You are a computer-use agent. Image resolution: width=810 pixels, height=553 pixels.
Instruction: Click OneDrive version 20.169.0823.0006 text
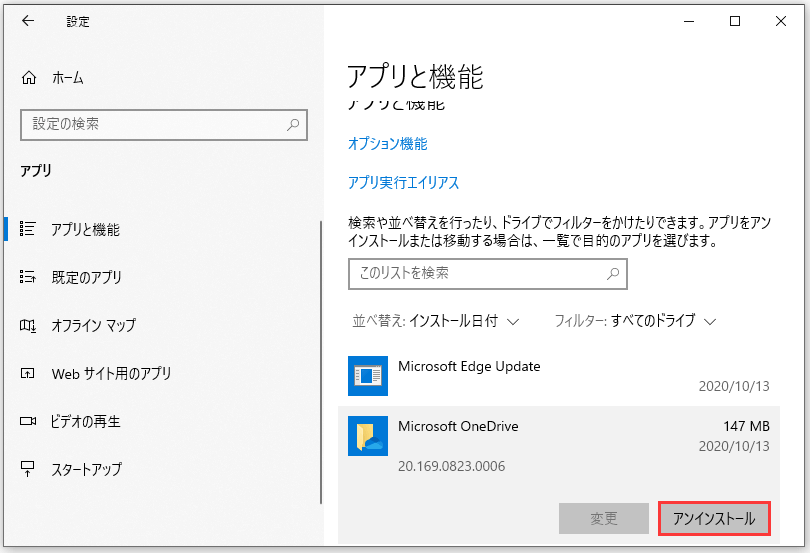[x=451, y=466]
